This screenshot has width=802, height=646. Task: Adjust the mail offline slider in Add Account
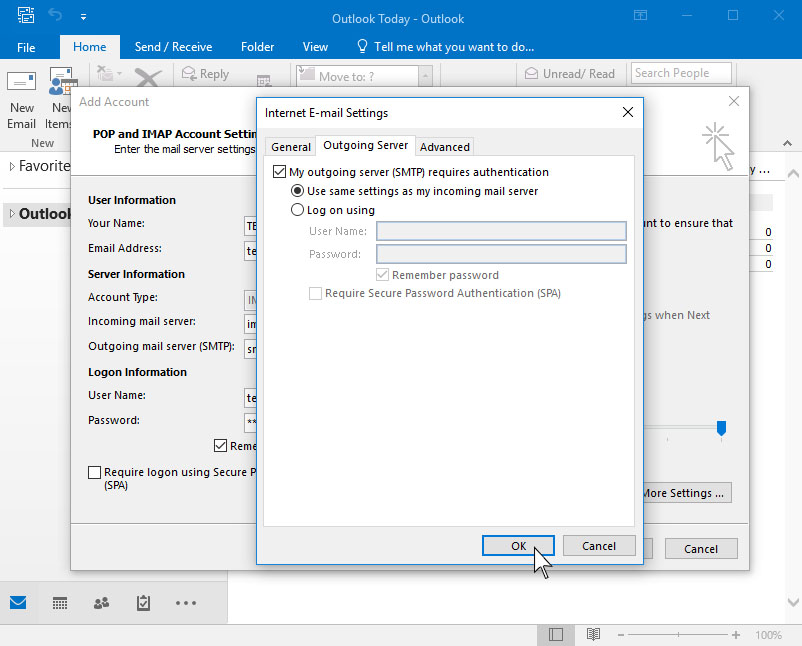[x=721, y=428]
